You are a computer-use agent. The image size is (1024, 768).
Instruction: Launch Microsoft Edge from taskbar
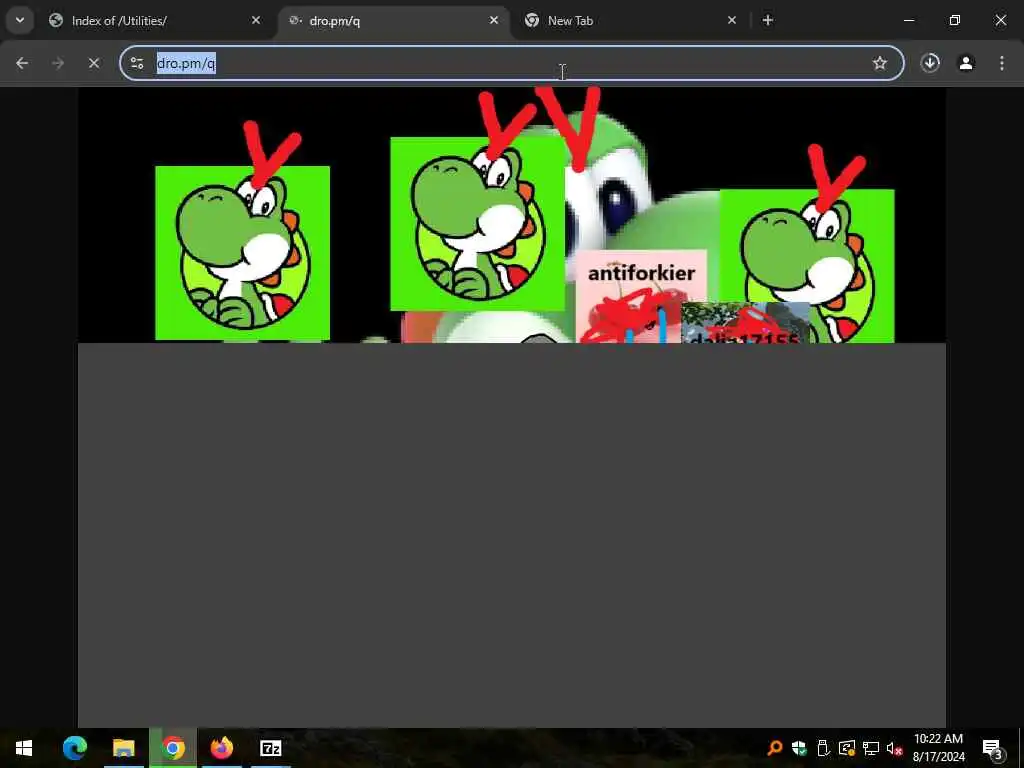click(x=74, y=748)
